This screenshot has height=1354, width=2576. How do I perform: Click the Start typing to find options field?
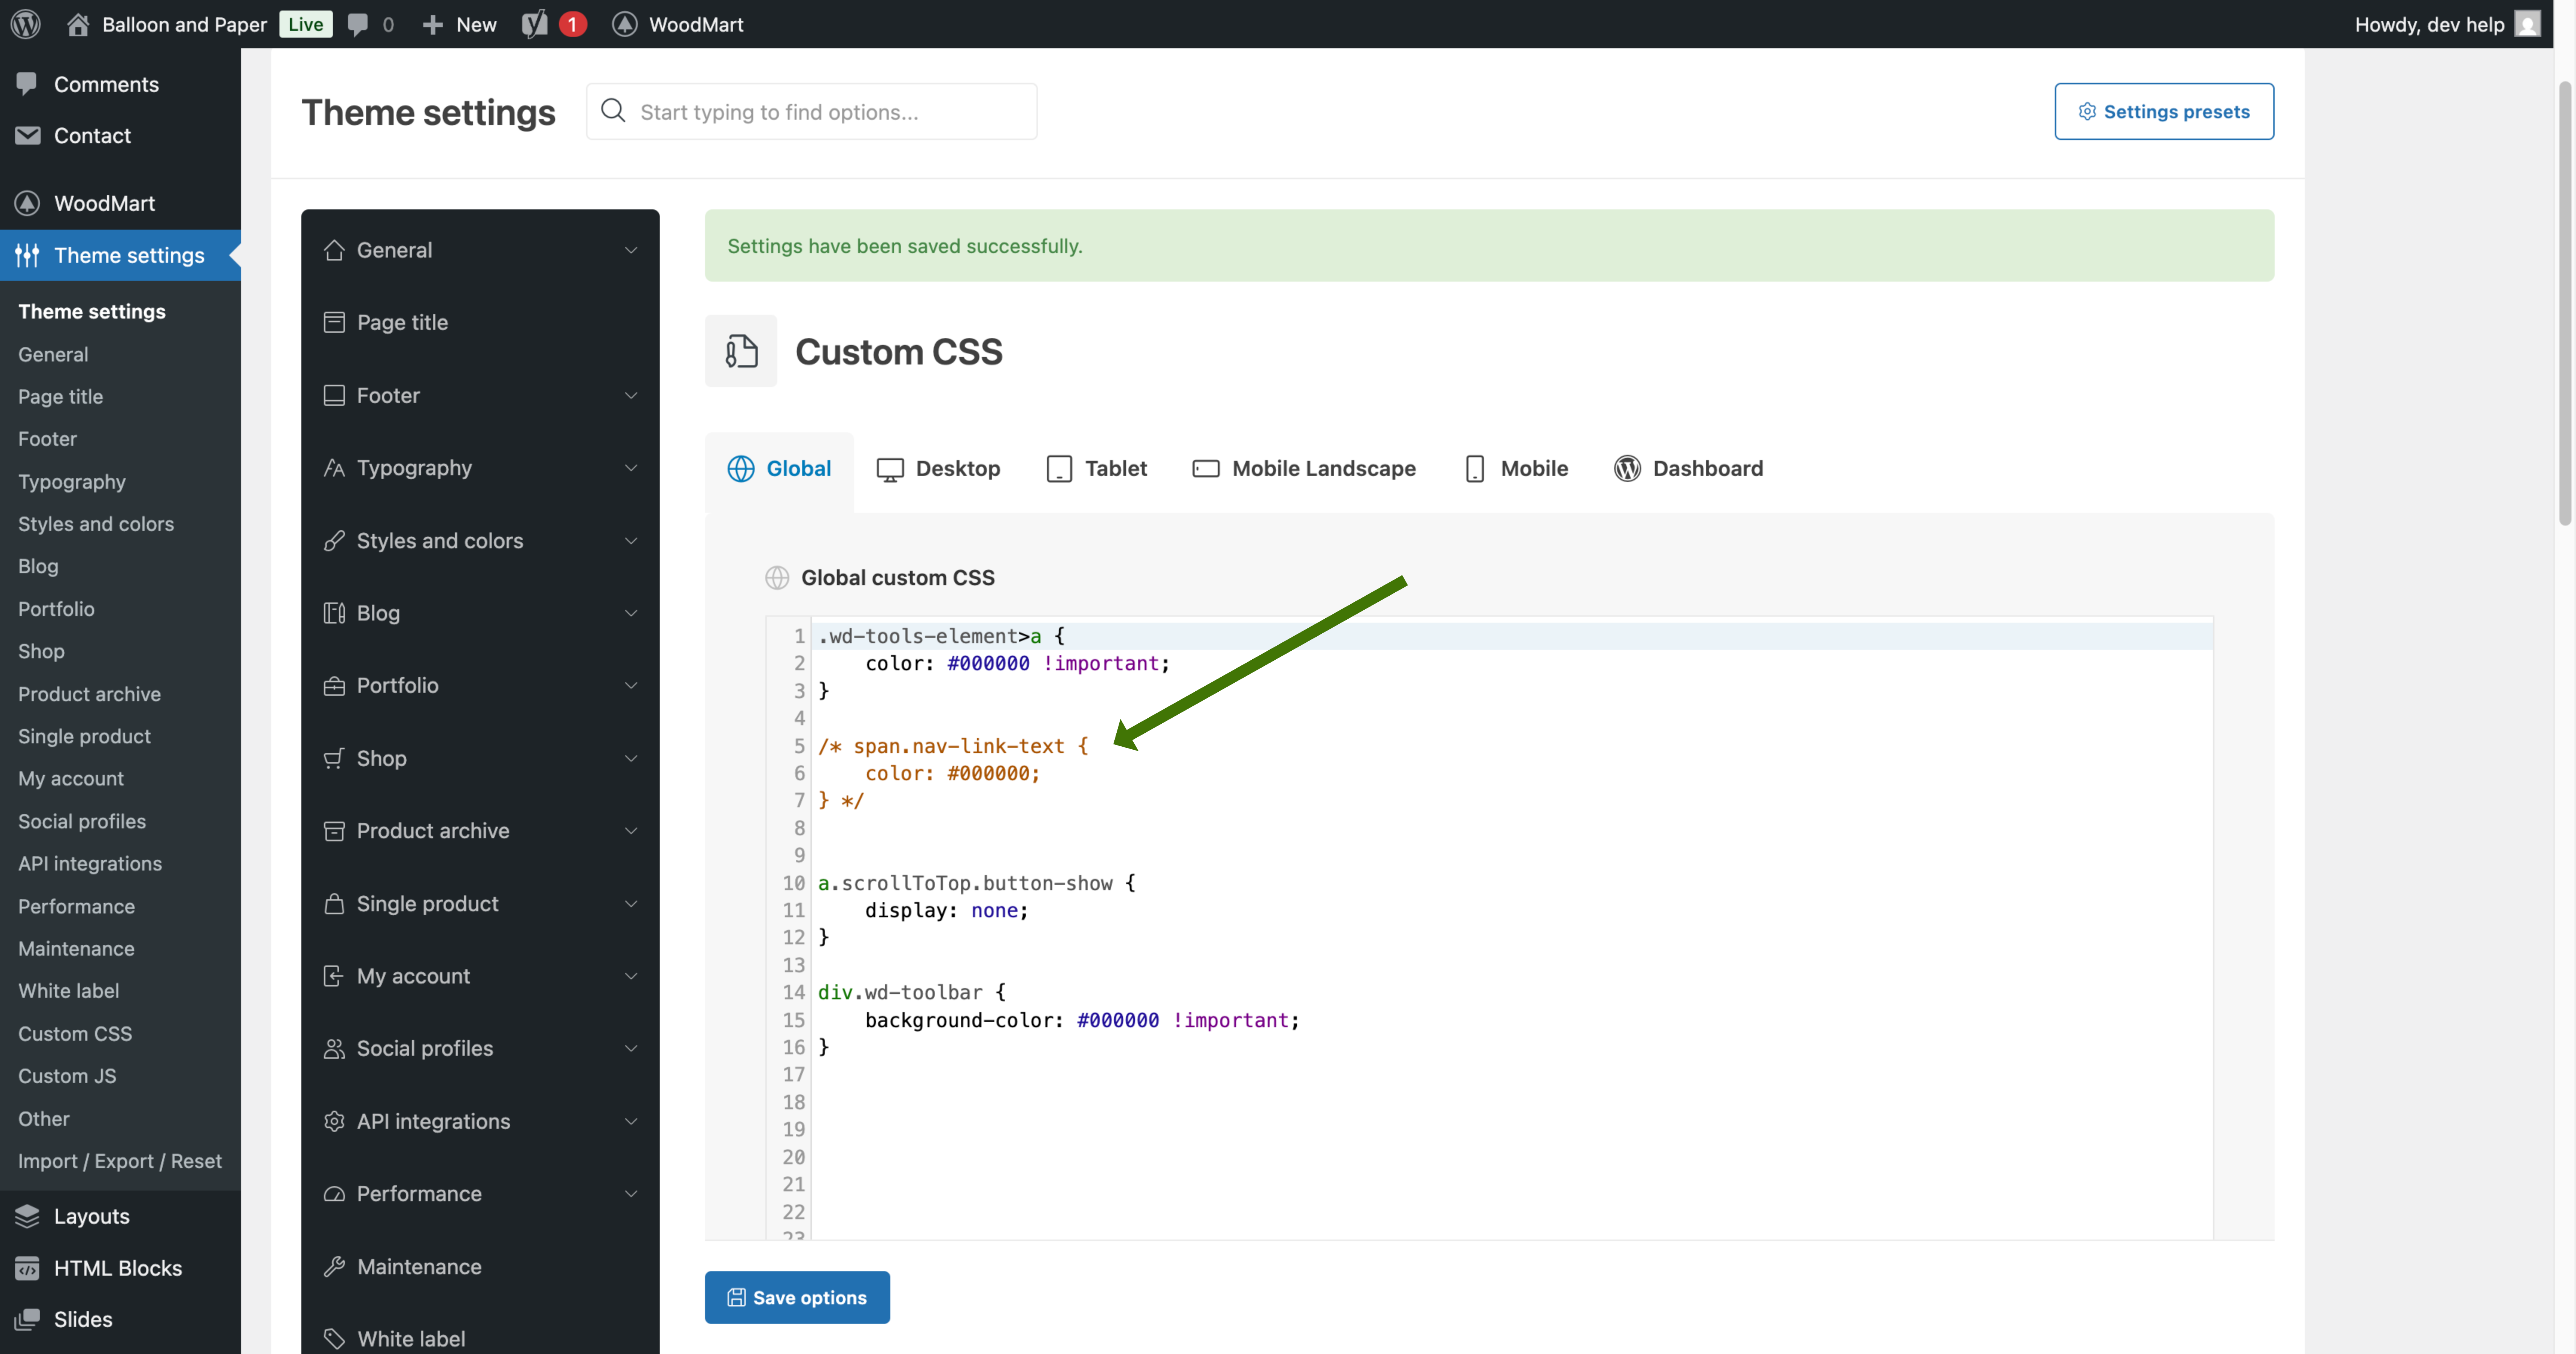tap(811, 111)
